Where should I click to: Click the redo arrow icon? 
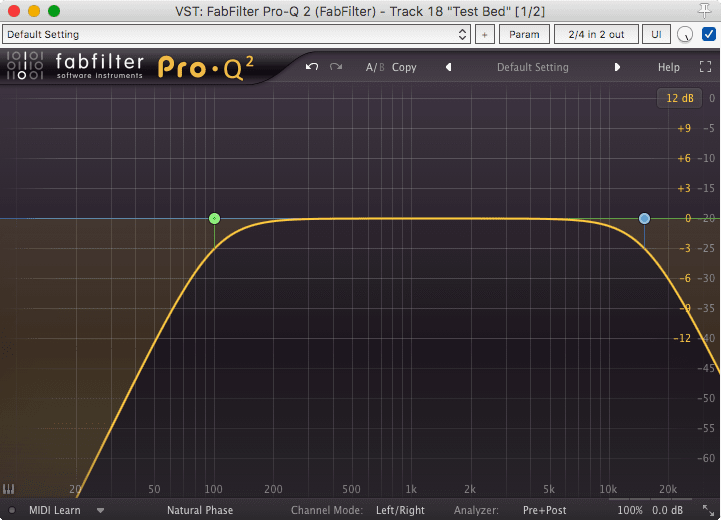pos(336,67)
